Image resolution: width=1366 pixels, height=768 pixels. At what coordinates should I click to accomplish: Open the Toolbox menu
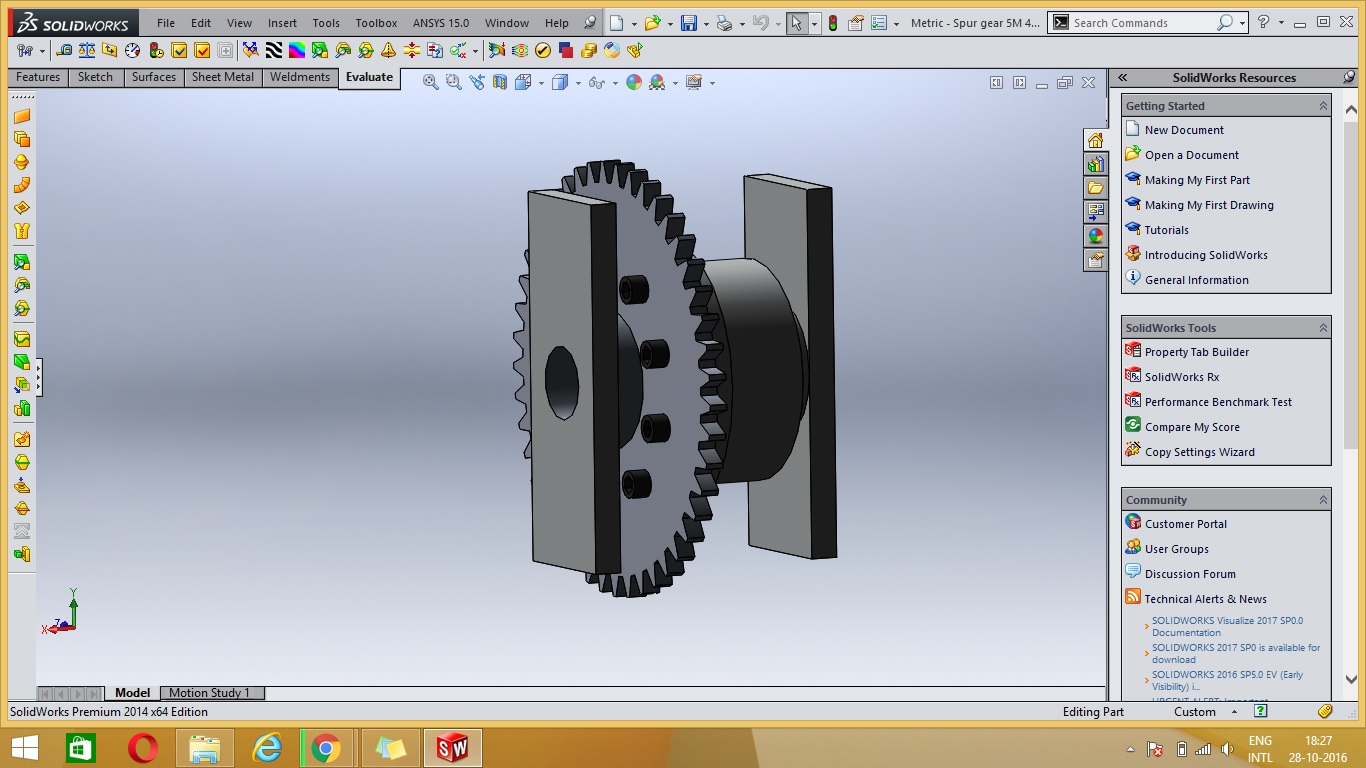click(x=376, y=23)
